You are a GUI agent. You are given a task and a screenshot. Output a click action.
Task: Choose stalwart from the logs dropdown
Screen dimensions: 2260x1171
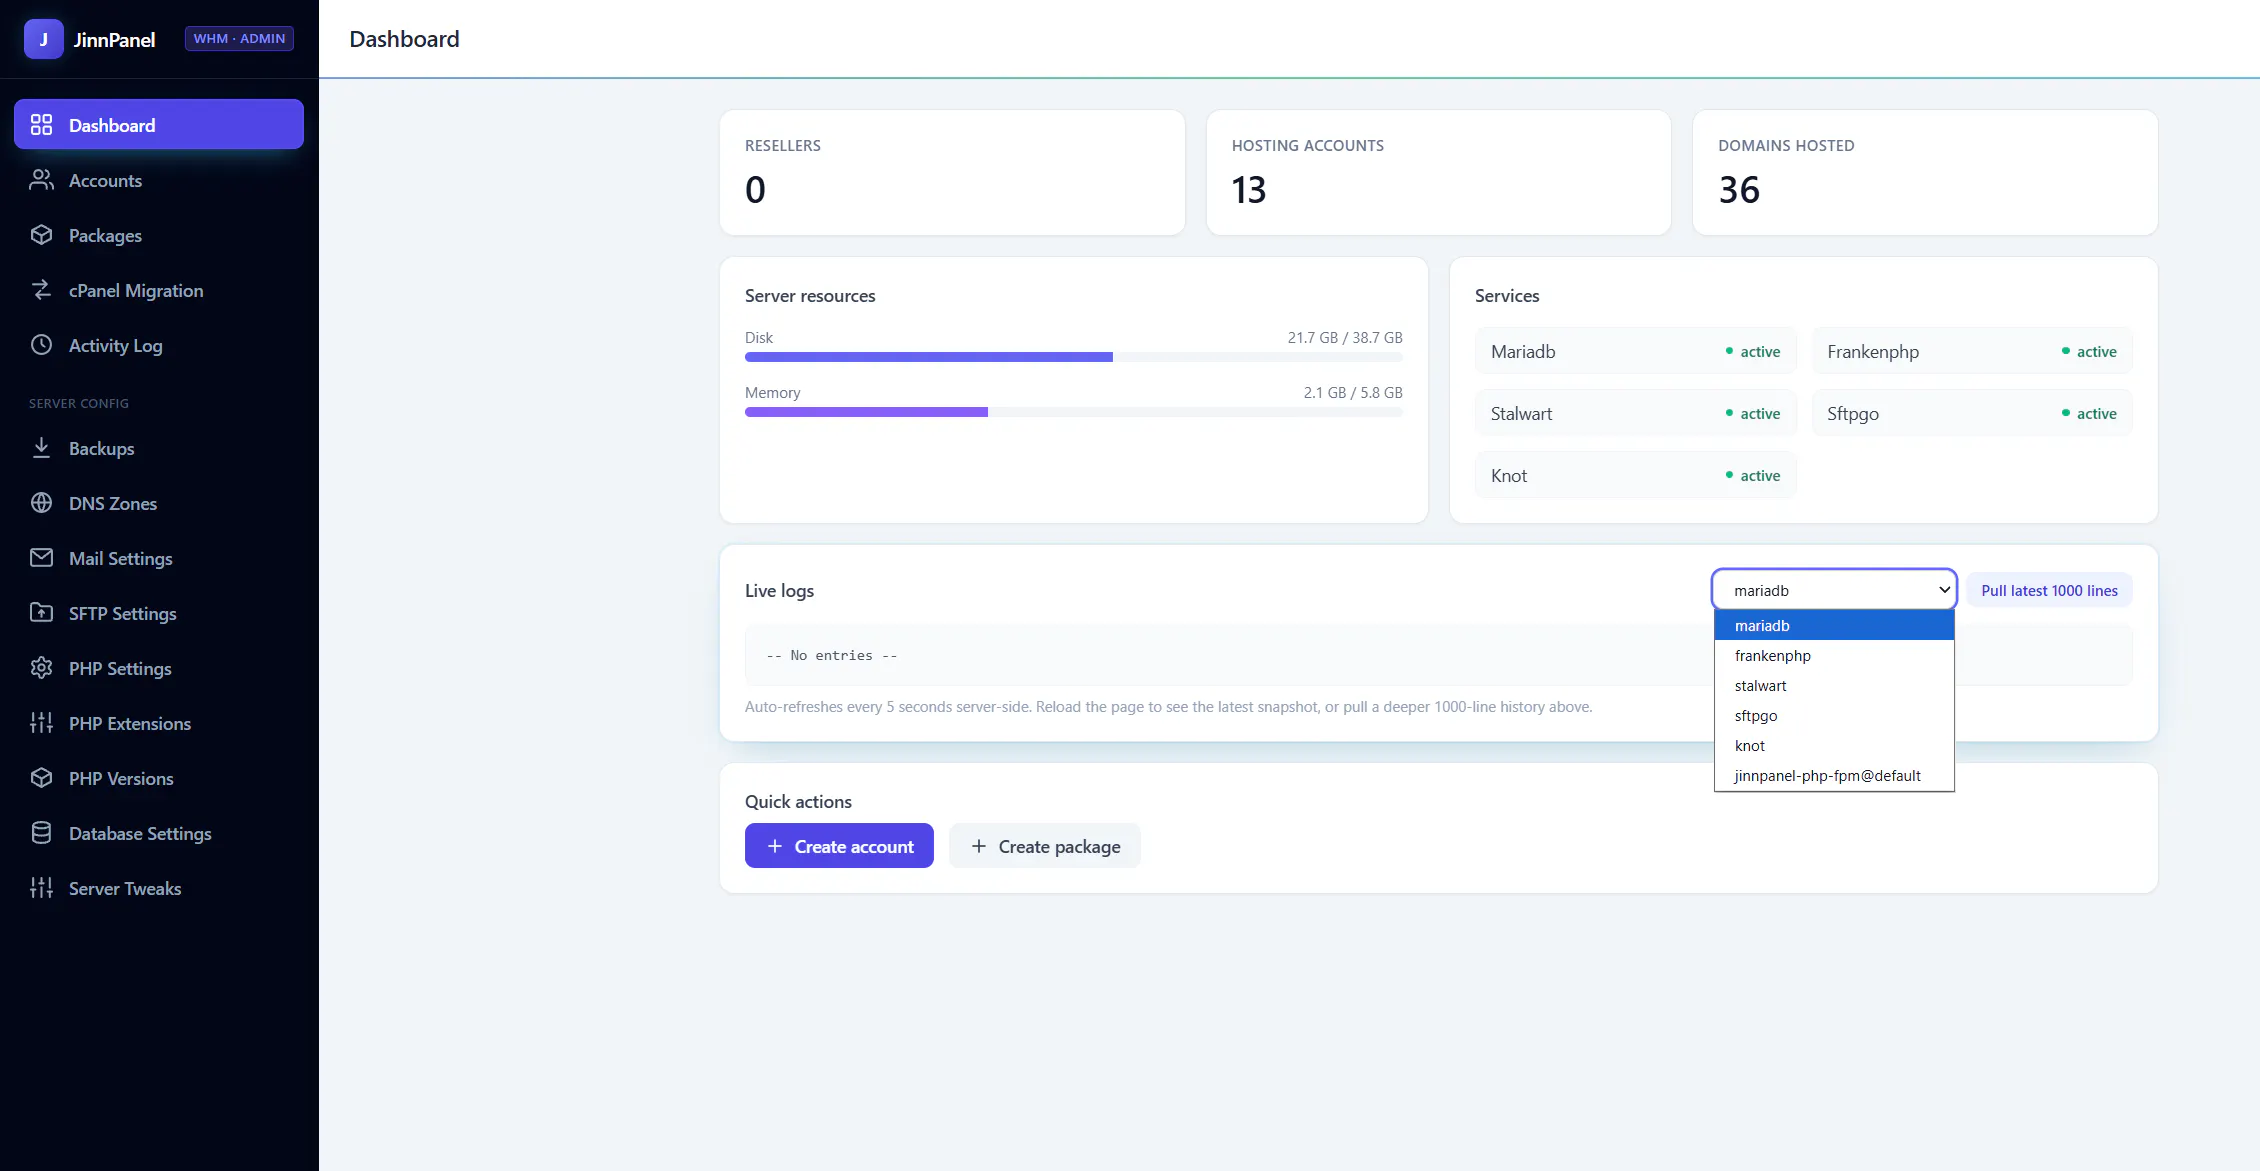pos(1834,686)
